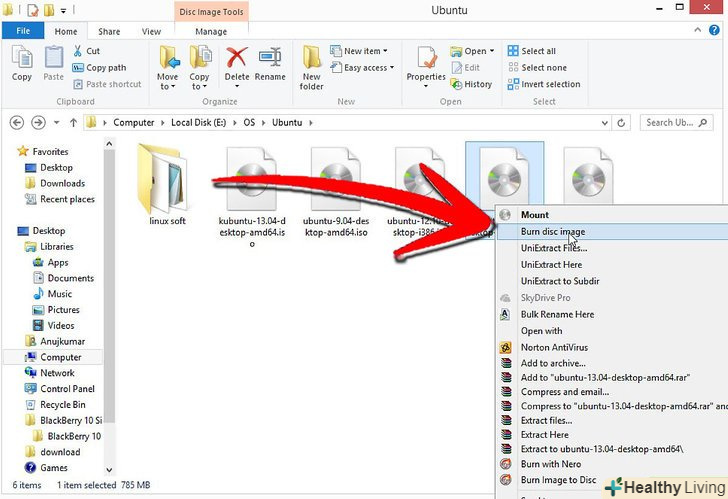728x499 pixels.
Task: Choose UniExtract to Subdir
Action: [x=612, y=281]
